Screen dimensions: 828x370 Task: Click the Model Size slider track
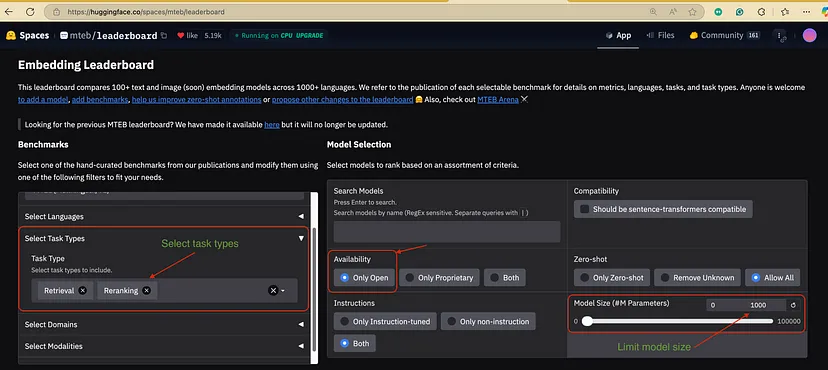click(679, 321)
